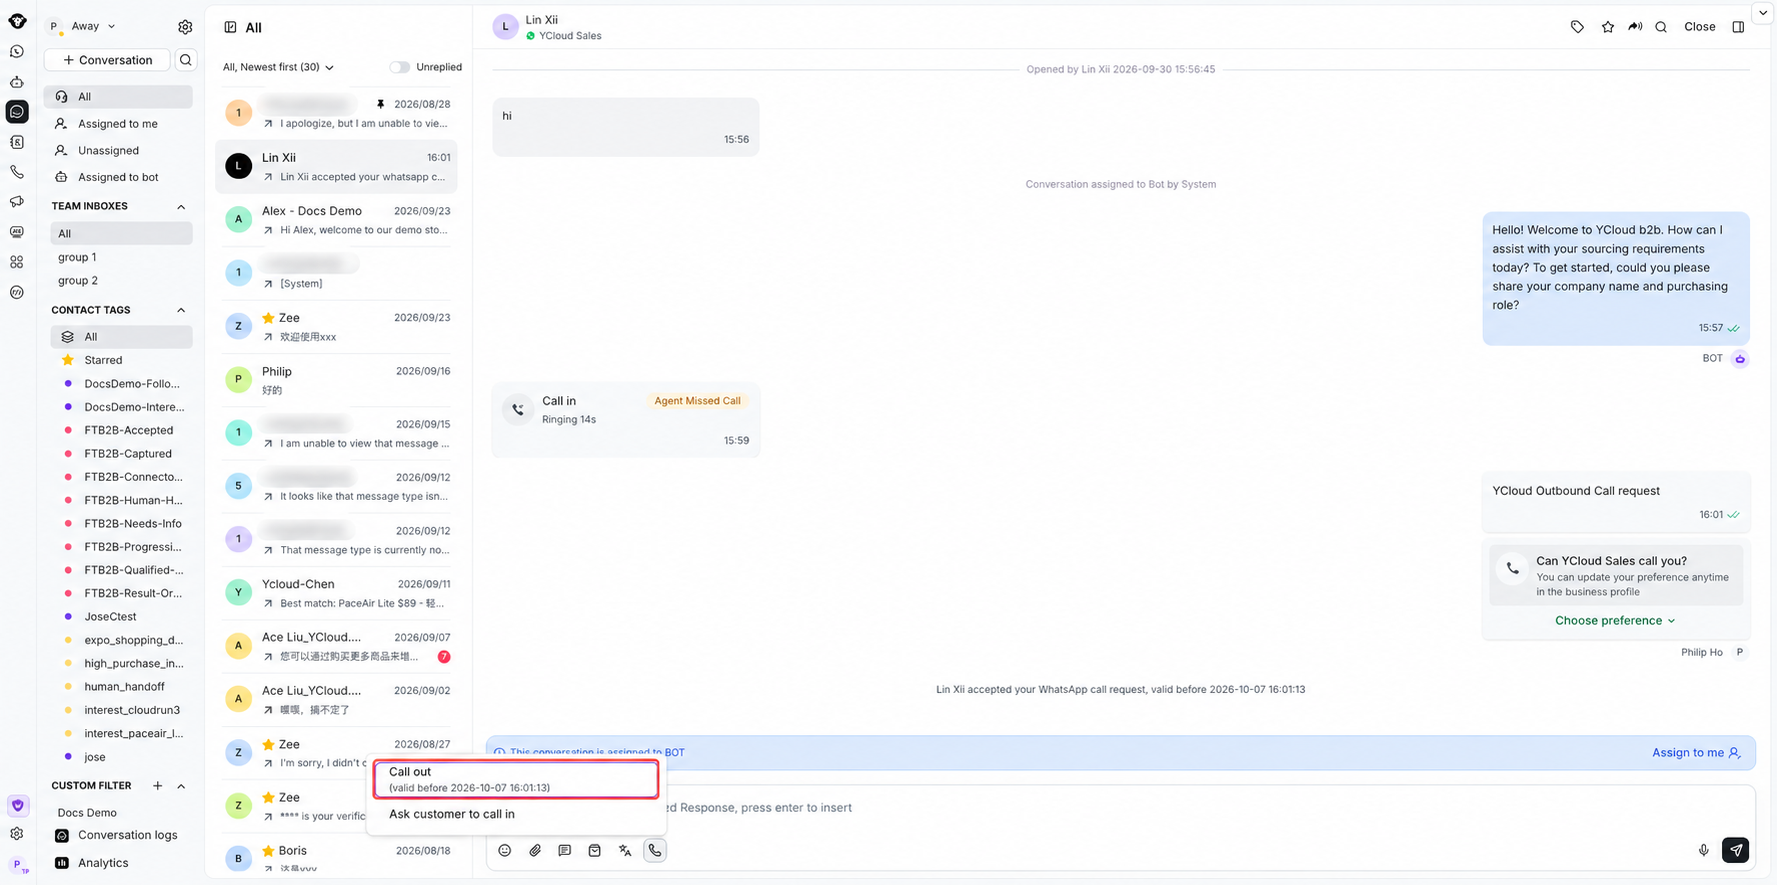Screen dimensions: 1777x885
Task: Click the chevron button at top-right corner
Action: point(1763,13)
